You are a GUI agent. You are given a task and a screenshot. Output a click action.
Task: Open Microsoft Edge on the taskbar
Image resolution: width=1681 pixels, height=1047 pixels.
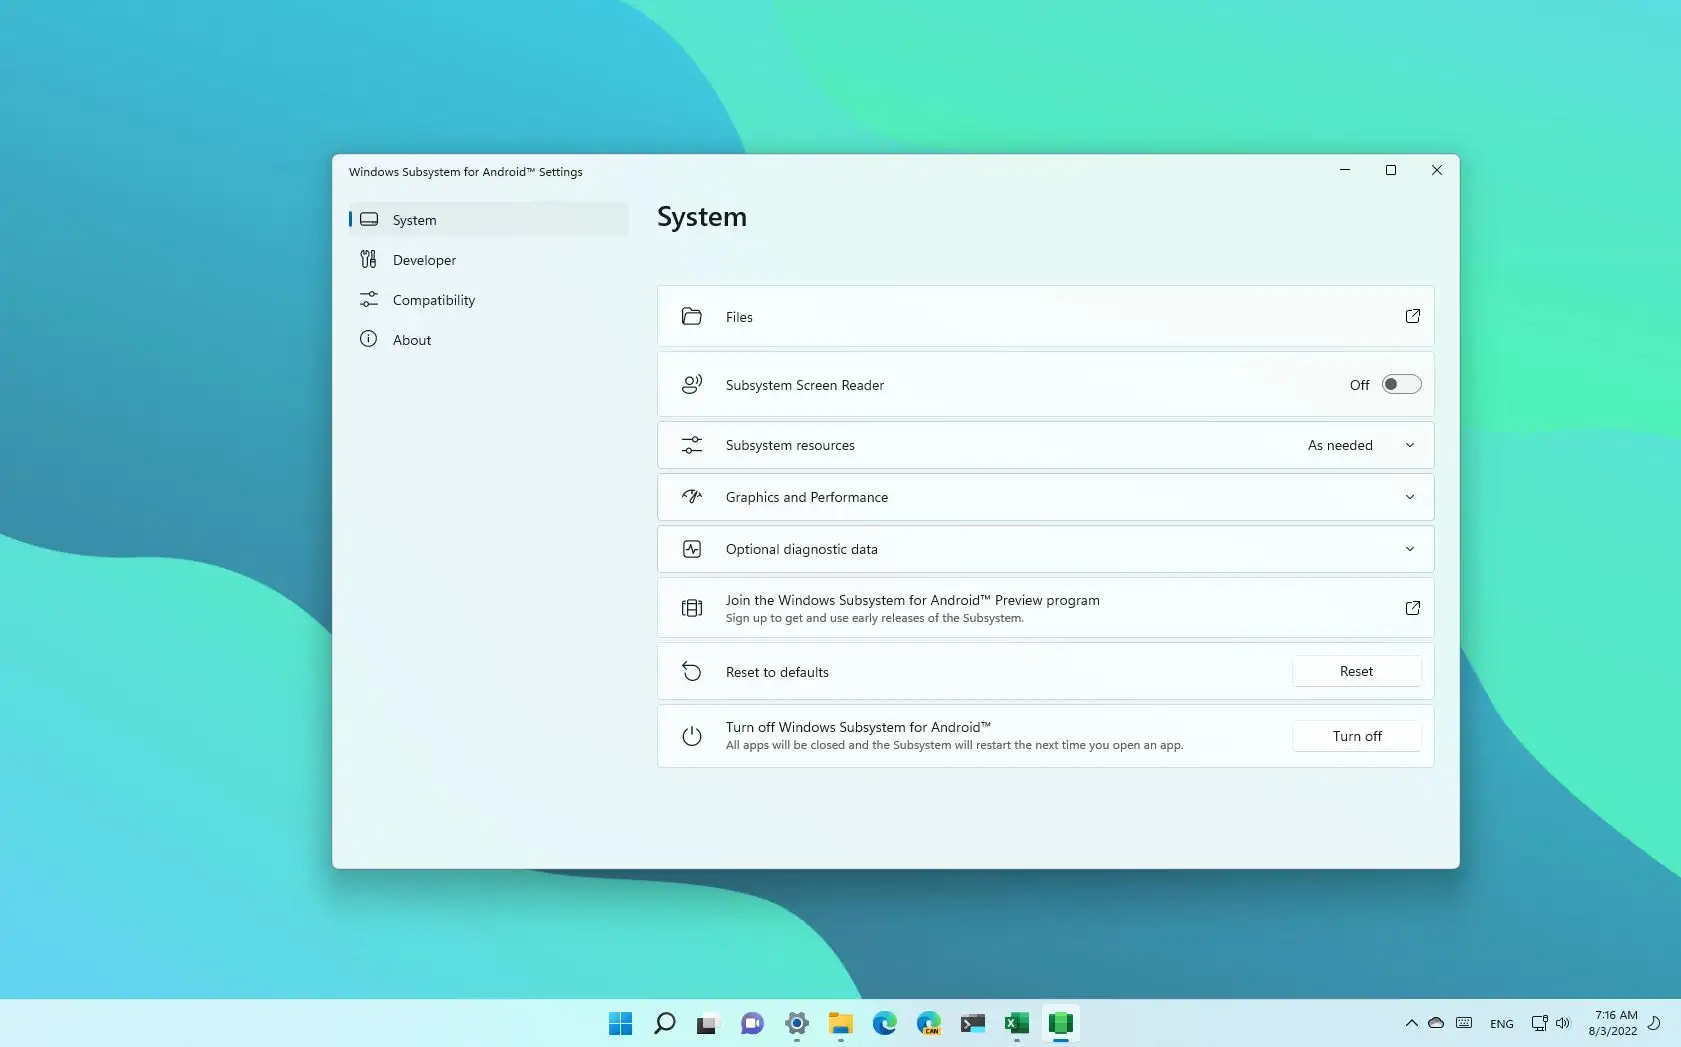tap(885, 1023)
